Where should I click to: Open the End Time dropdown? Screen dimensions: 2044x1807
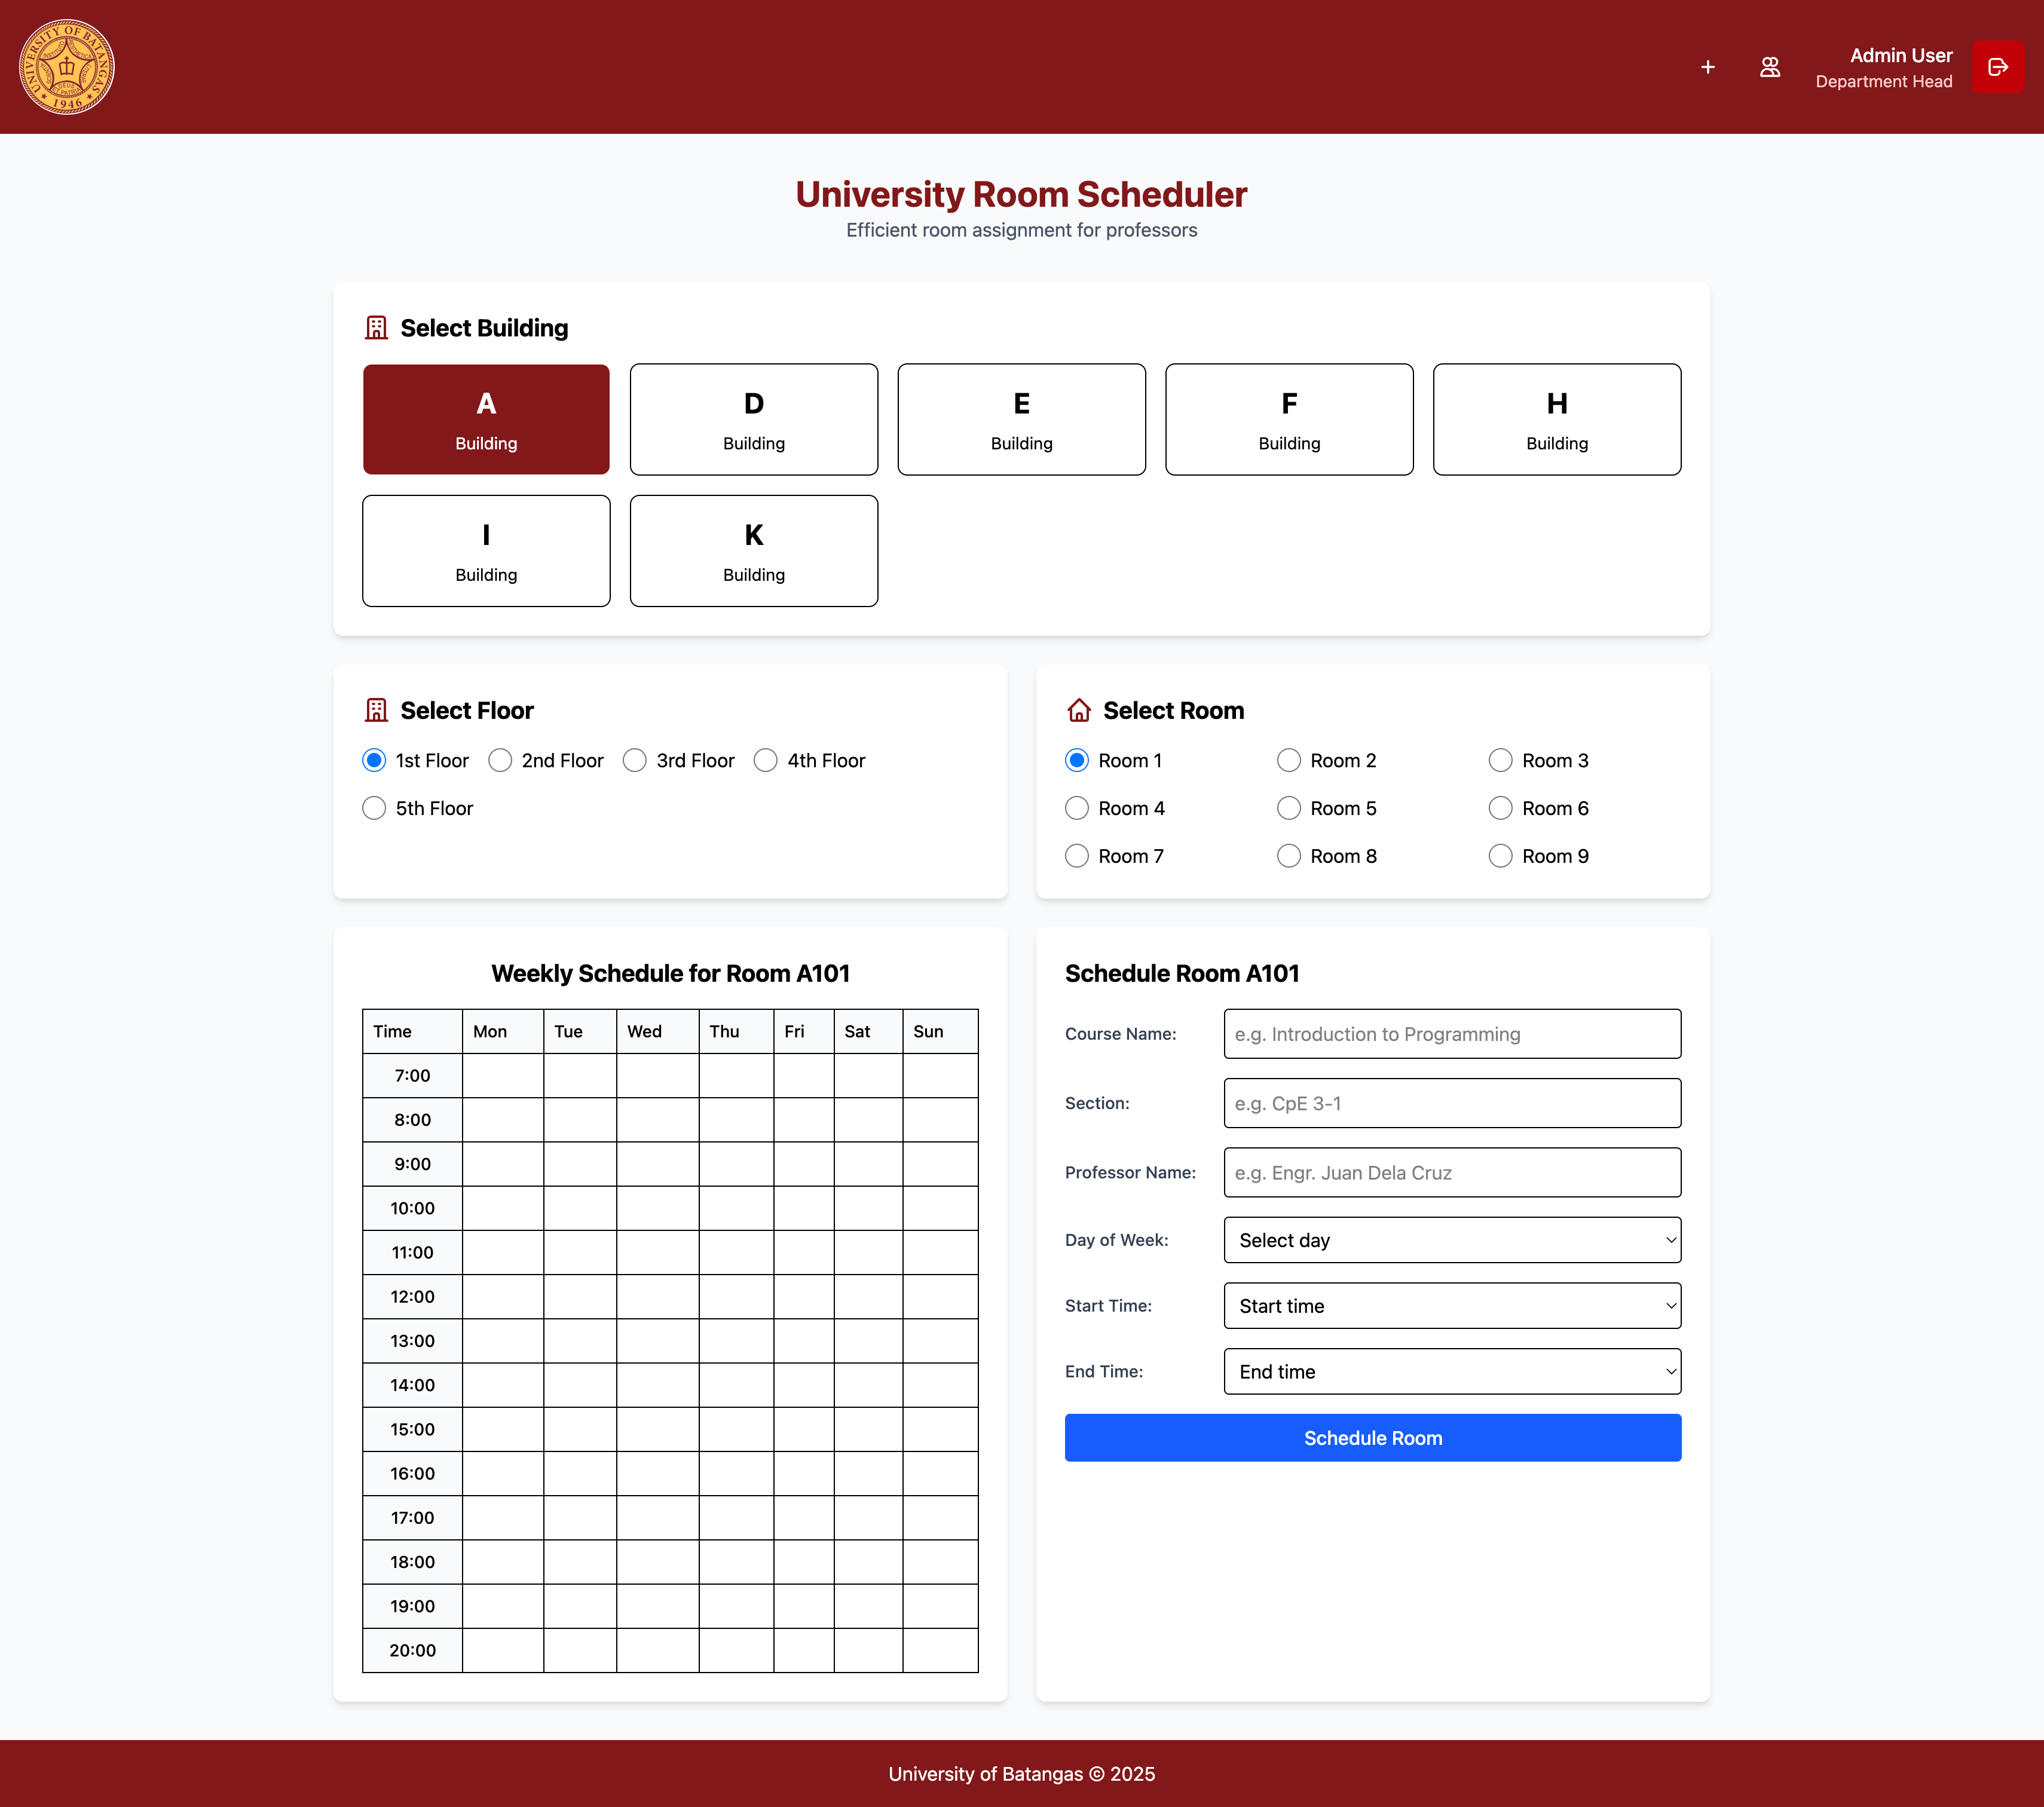tap(1452, 1371)
